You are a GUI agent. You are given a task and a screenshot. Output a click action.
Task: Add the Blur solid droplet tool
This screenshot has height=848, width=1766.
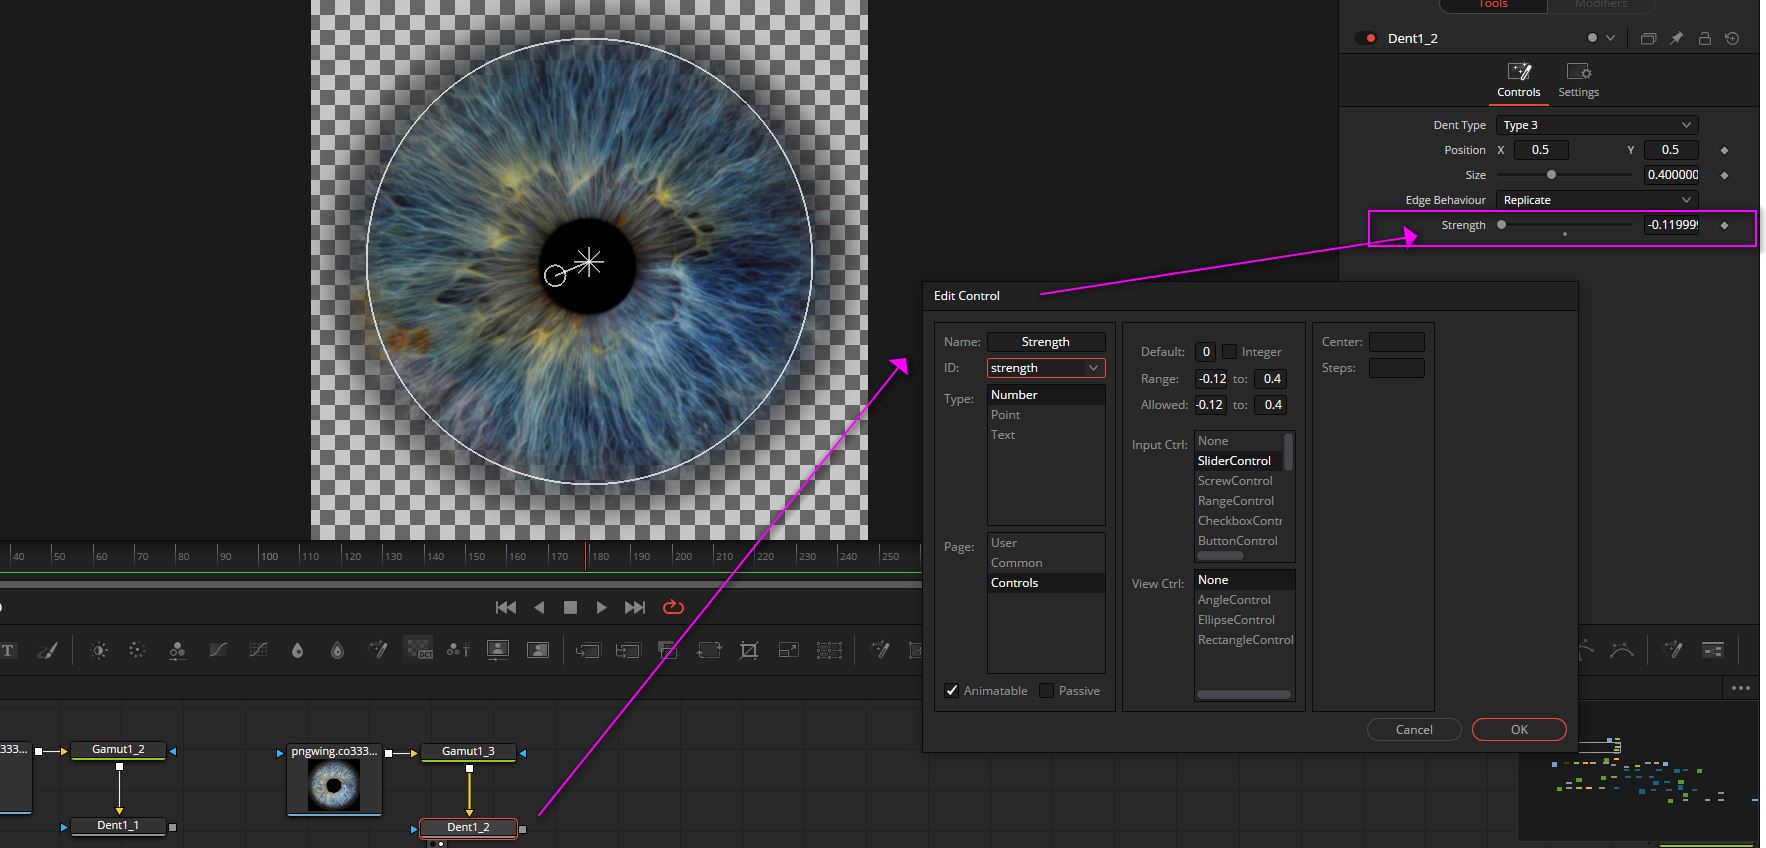click(297, 650)
